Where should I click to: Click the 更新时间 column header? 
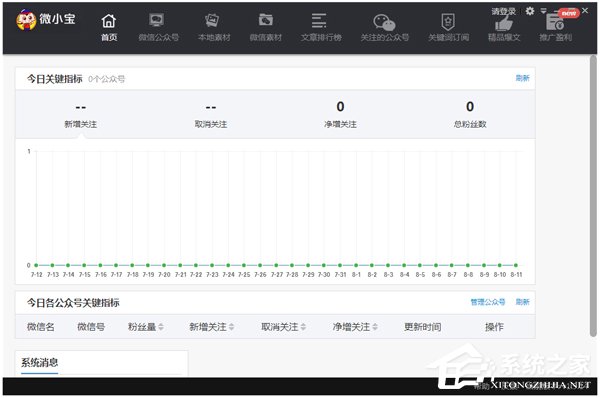(422, 327)
